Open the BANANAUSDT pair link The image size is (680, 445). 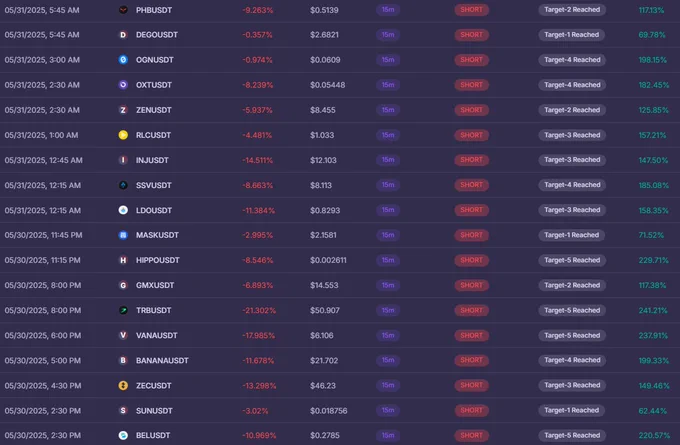coord(162,360)
